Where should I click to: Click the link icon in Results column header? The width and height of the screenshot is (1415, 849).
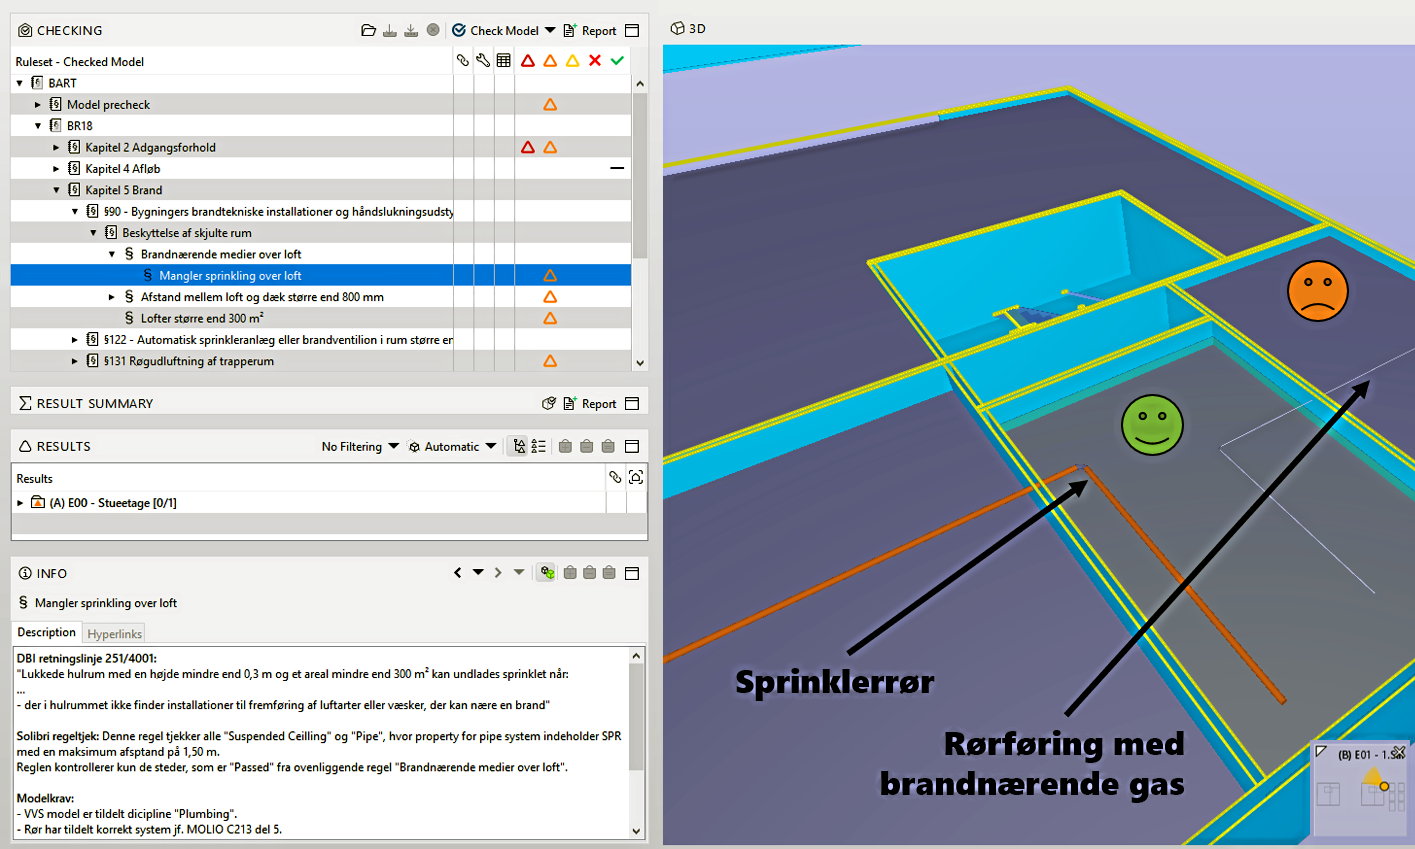pyautogui.click(x=615, y=478)
